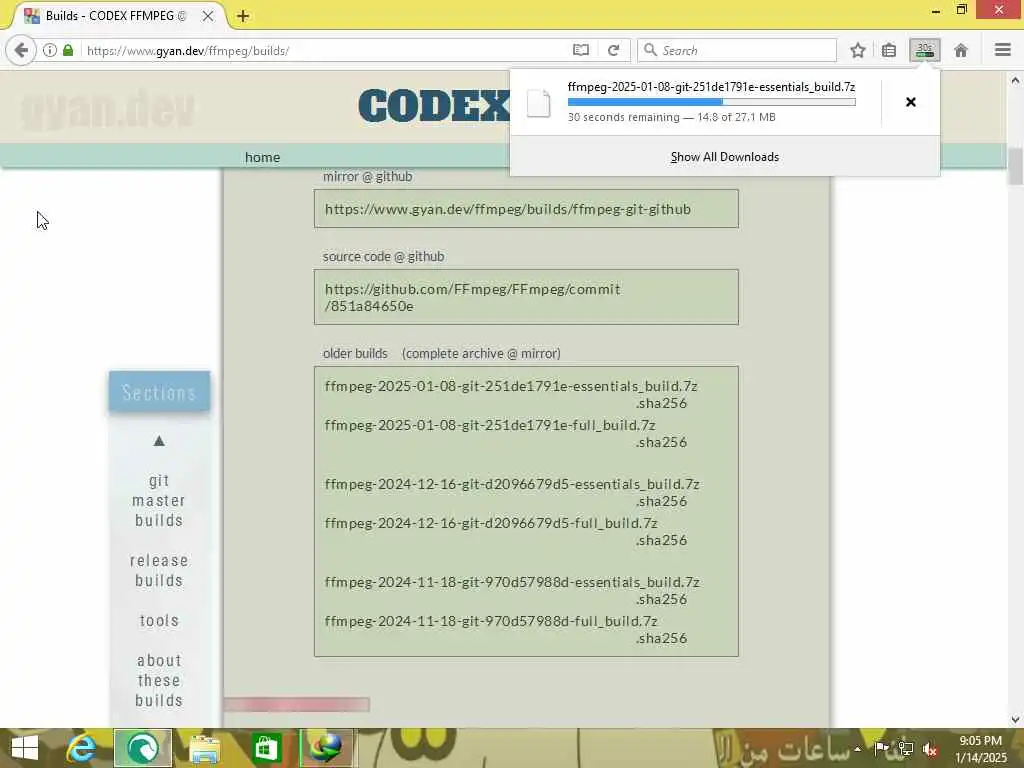Open site information icon in address bar

pyautogui.click(x=50, y=50)
